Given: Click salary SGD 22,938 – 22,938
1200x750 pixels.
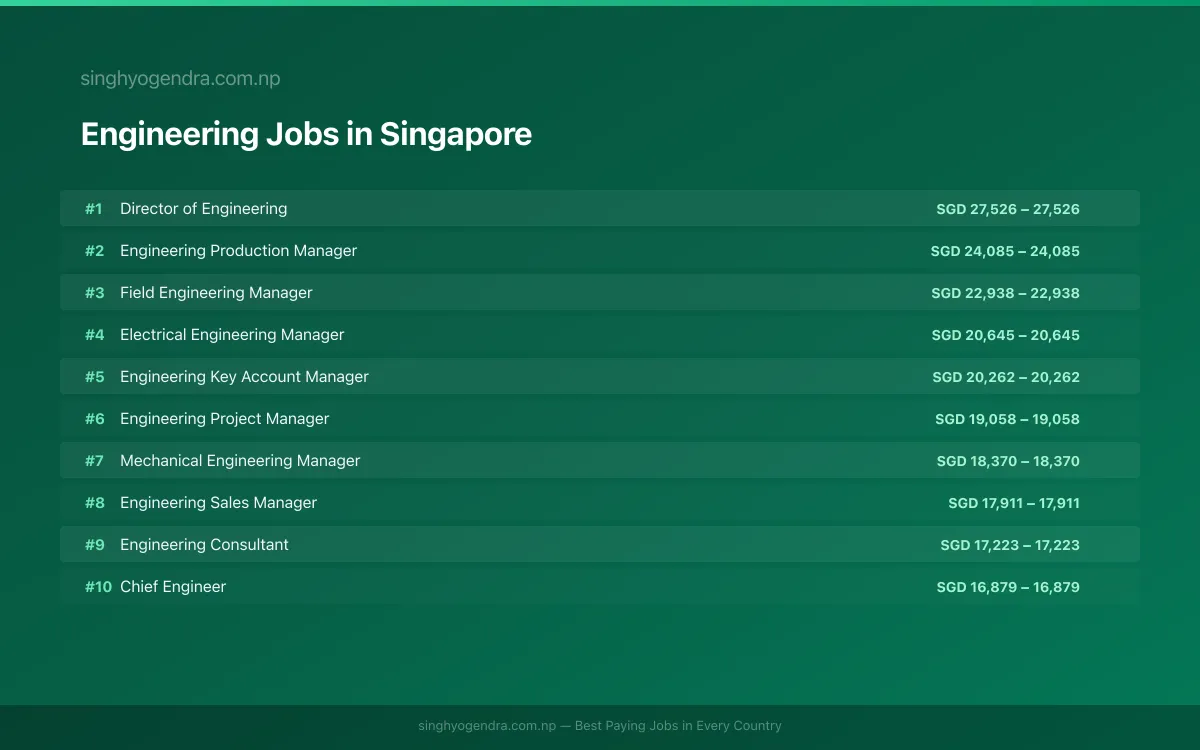Looking at the screenshot, I should click(1005, 293).
